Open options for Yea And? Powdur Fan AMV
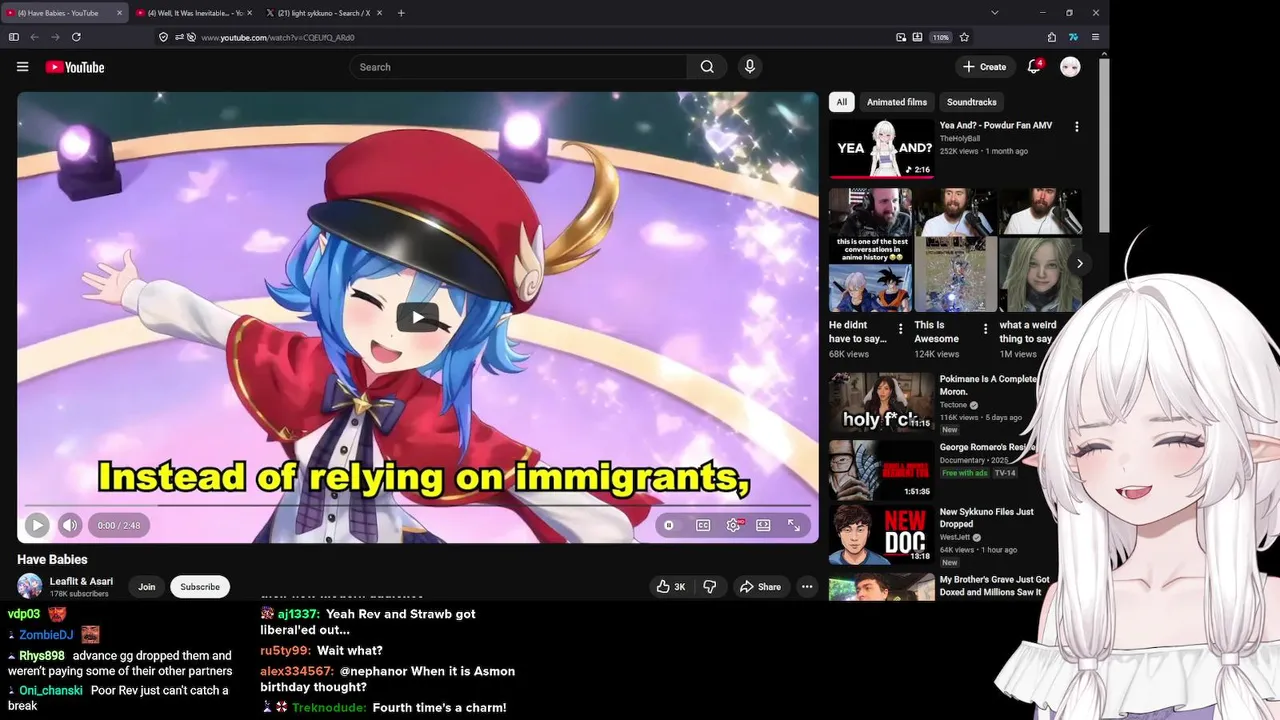Screen dimensions: 1280x720 1076,127
